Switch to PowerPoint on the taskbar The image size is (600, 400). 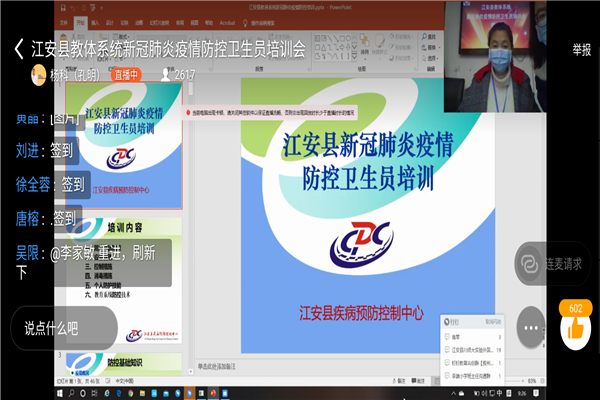click(213, 393)
